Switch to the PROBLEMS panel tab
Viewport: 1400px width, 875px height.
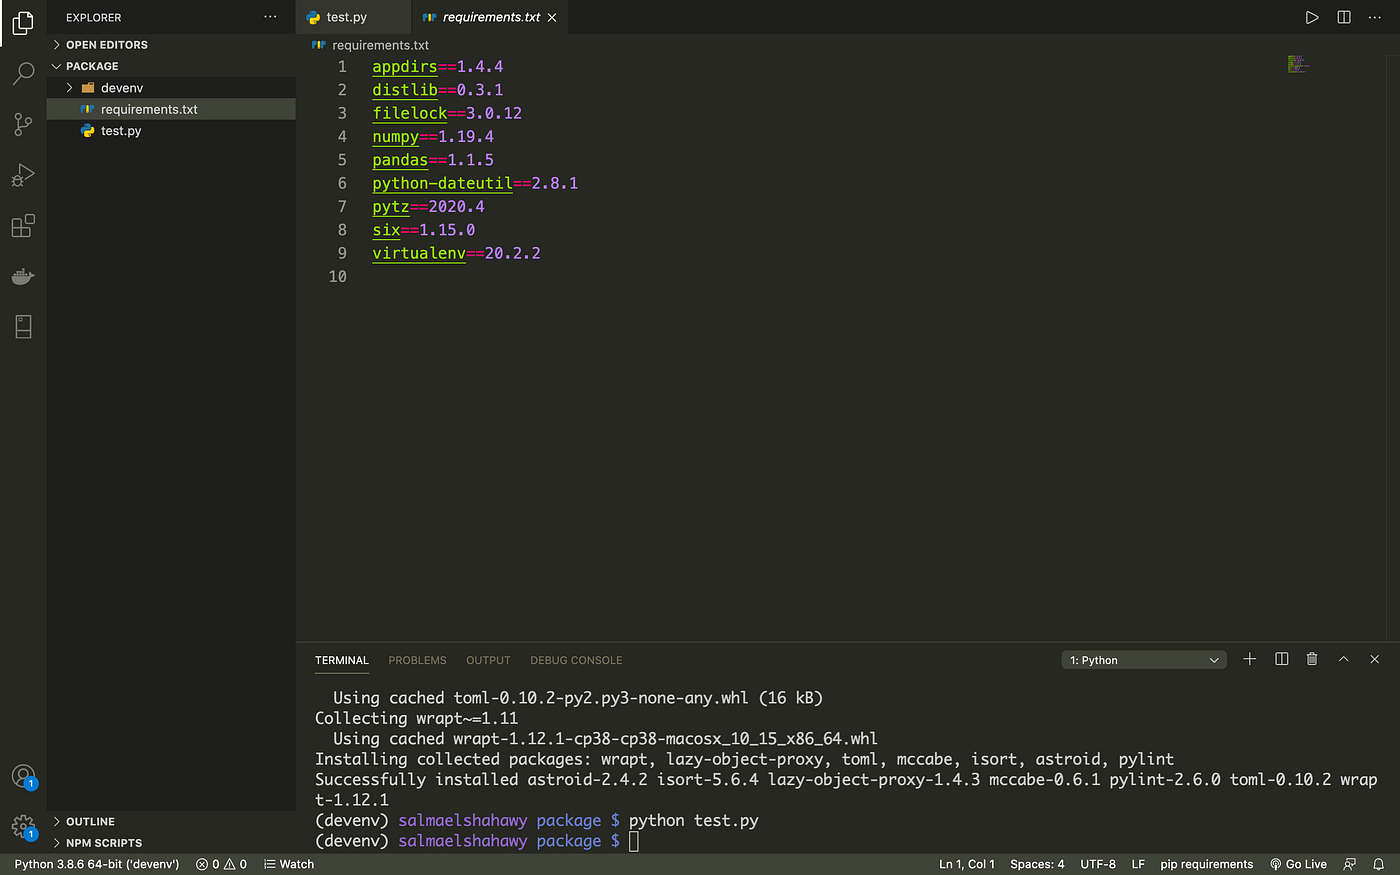417,660
